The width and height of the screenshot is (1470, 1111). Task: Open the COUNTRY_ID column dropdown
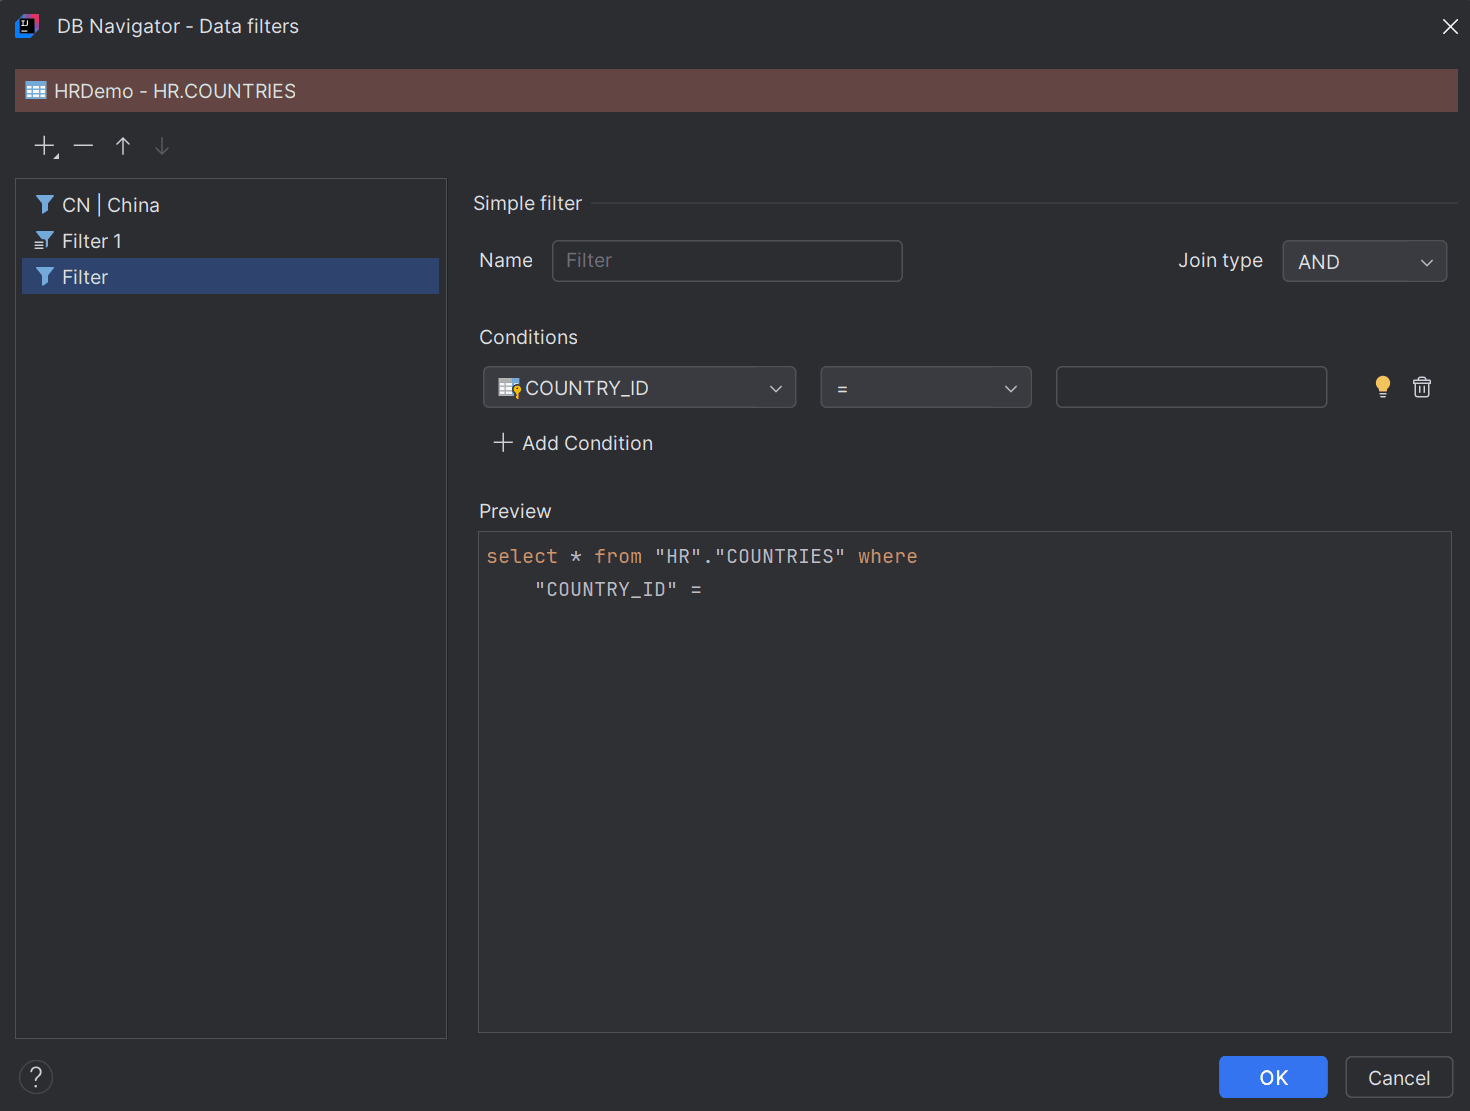(x=639, y=387)
